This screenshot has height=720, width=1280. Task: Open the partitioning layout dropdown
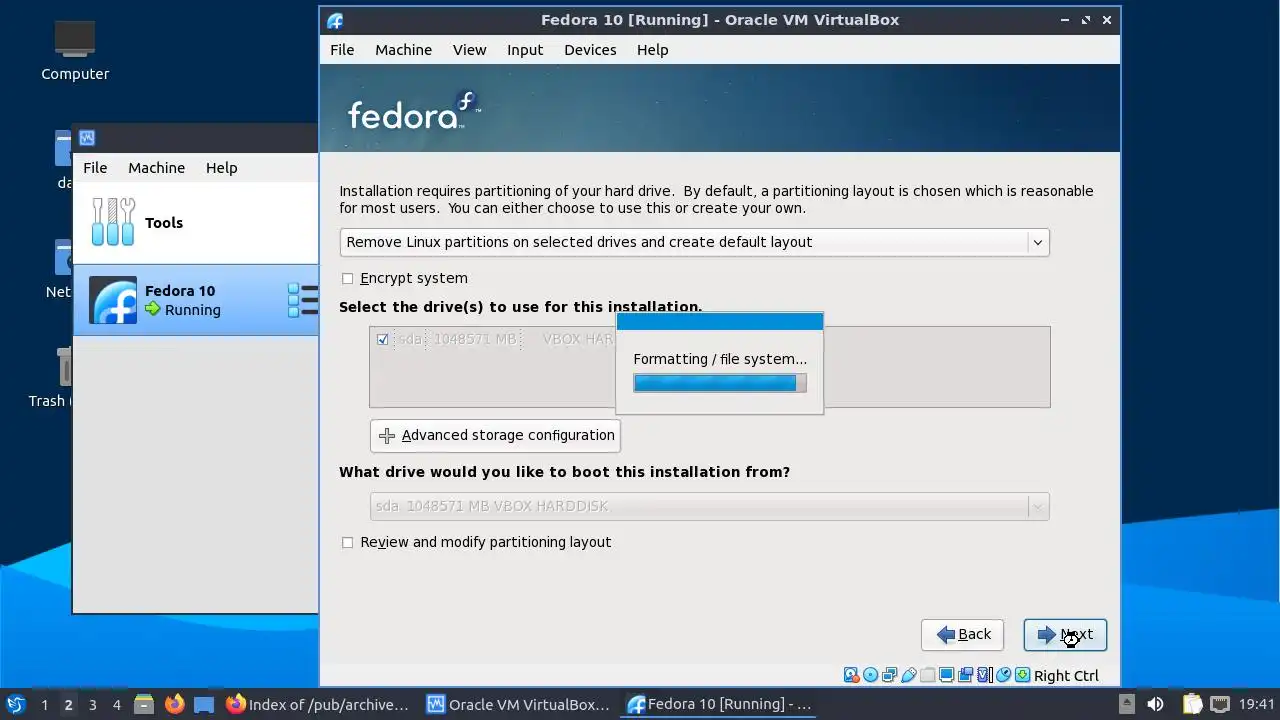coord(694,242)
